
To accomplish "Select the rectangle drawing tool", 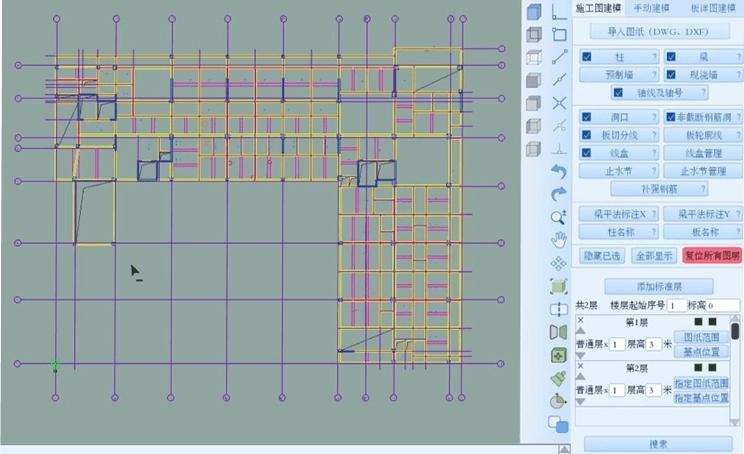I will coord(559,33).
